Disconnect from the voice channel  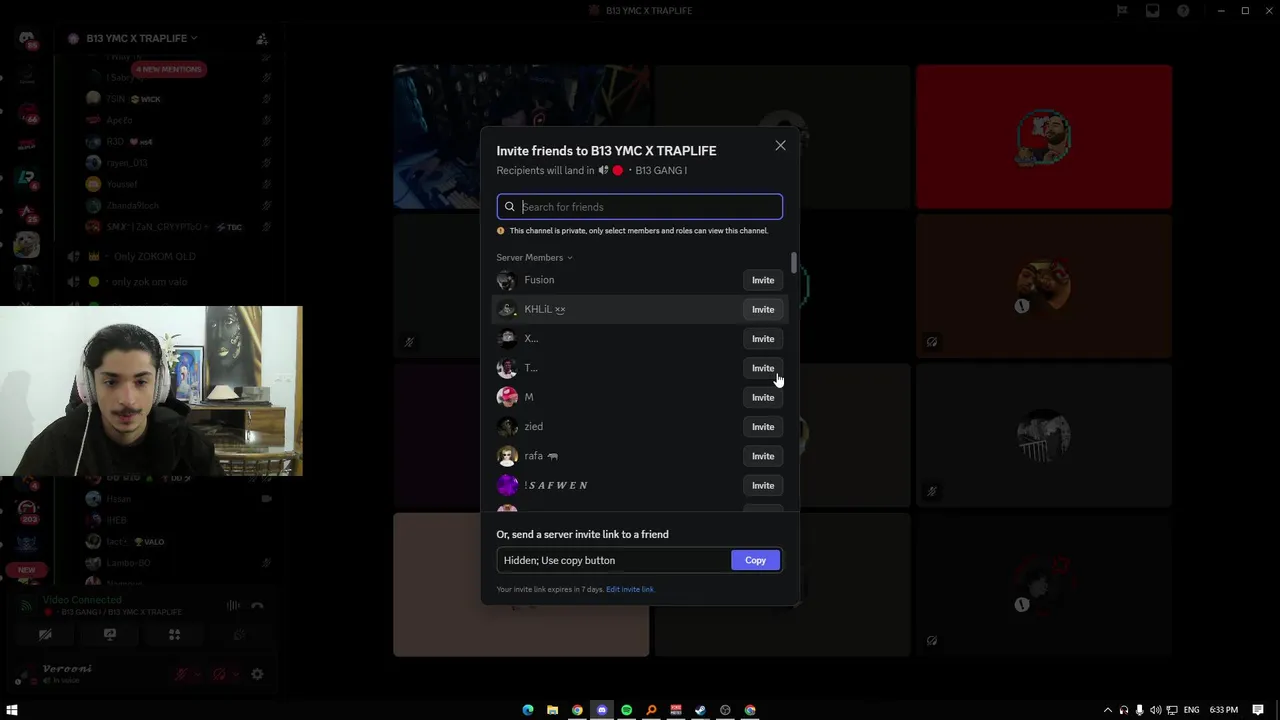pyautogui.click(x=257, y=605)
